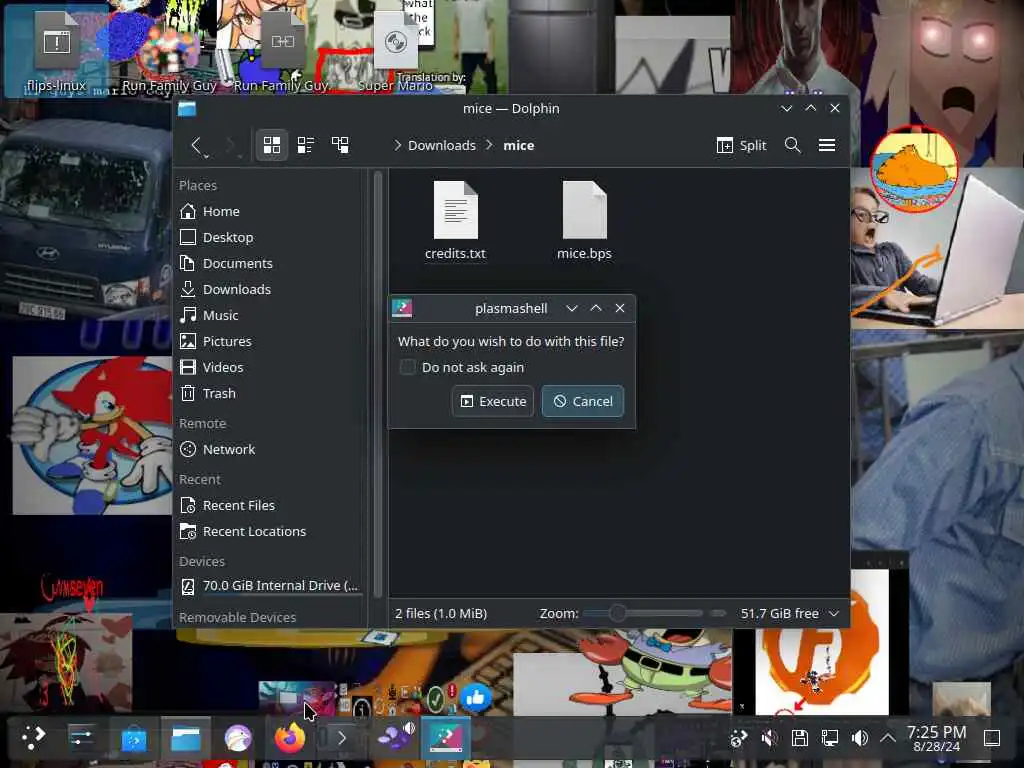Select the mice.bps file

(584, 221)
